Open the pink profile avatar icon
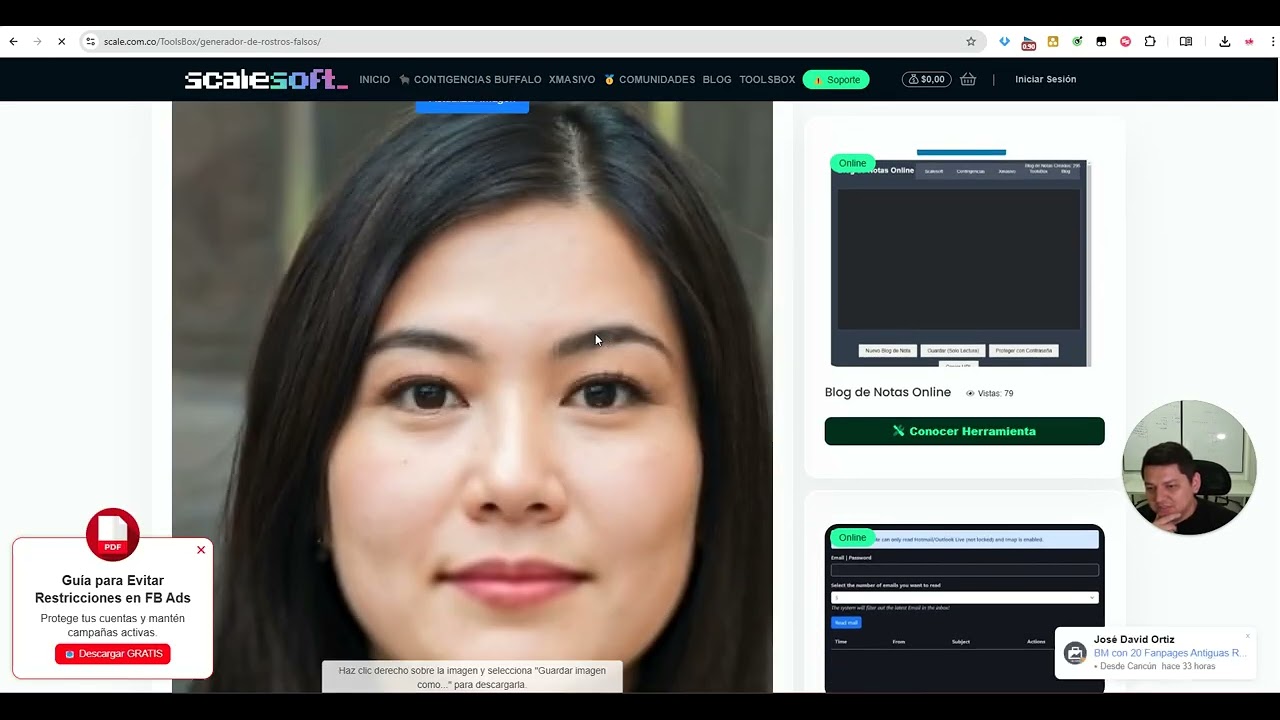The height and width of the screenshot is (720, 1280). tap(1249, 42)
